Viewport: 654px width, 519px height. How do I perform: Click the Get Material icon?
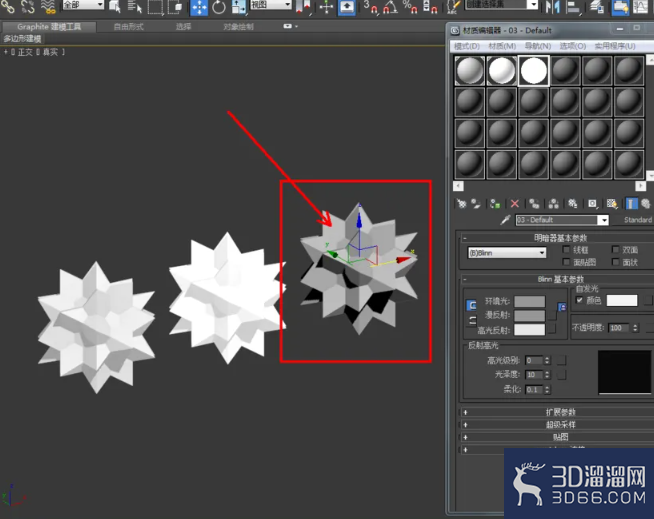coord(461,204)
